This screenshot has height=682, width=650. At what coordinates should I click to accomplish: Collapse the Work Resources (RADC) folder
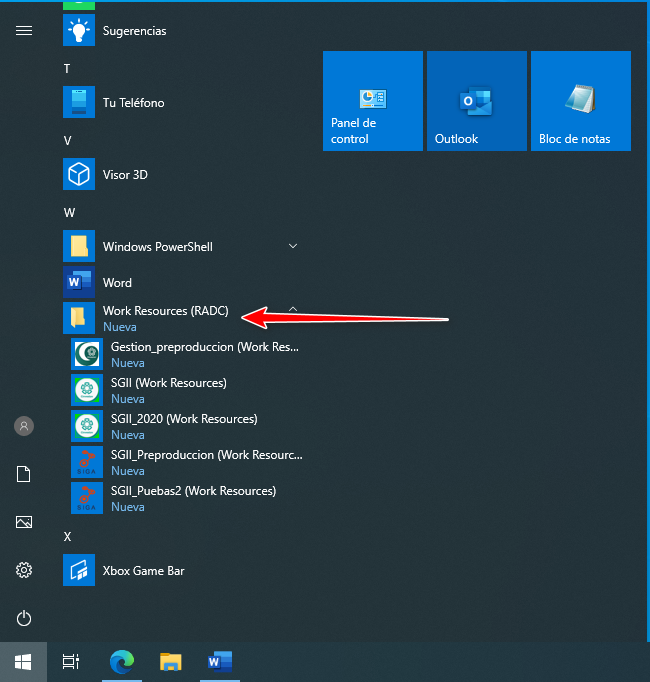pyautogui.click(x=292, y=310)
